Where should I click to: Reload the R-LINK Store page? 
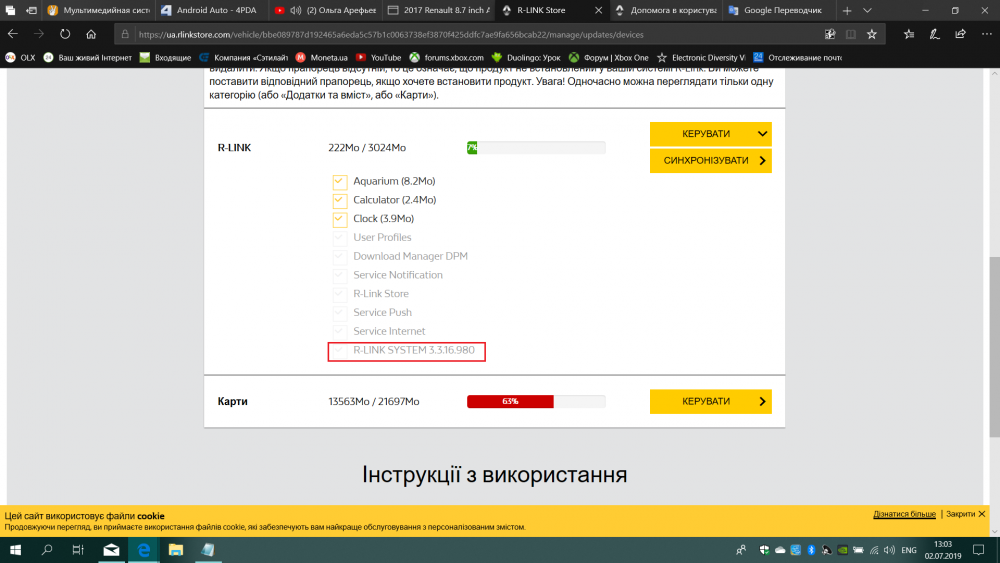pos(65,34)
